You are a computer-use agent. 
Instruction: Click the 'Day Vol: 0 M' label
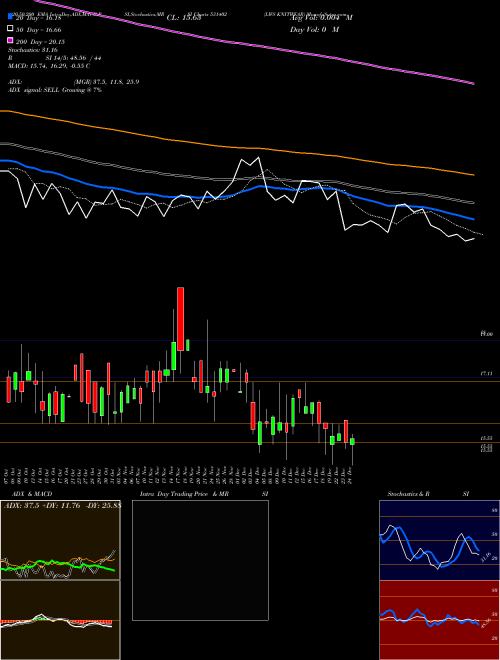point(315,30)
